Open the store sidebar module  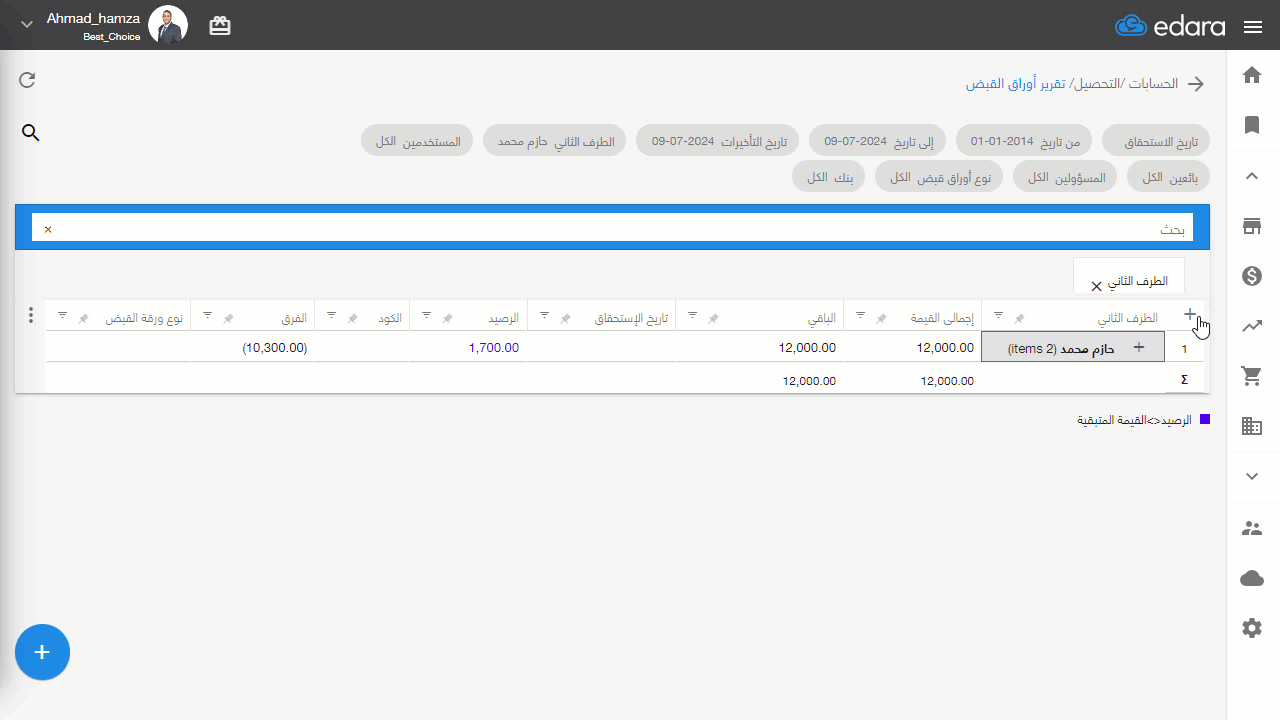(1252, 226)
